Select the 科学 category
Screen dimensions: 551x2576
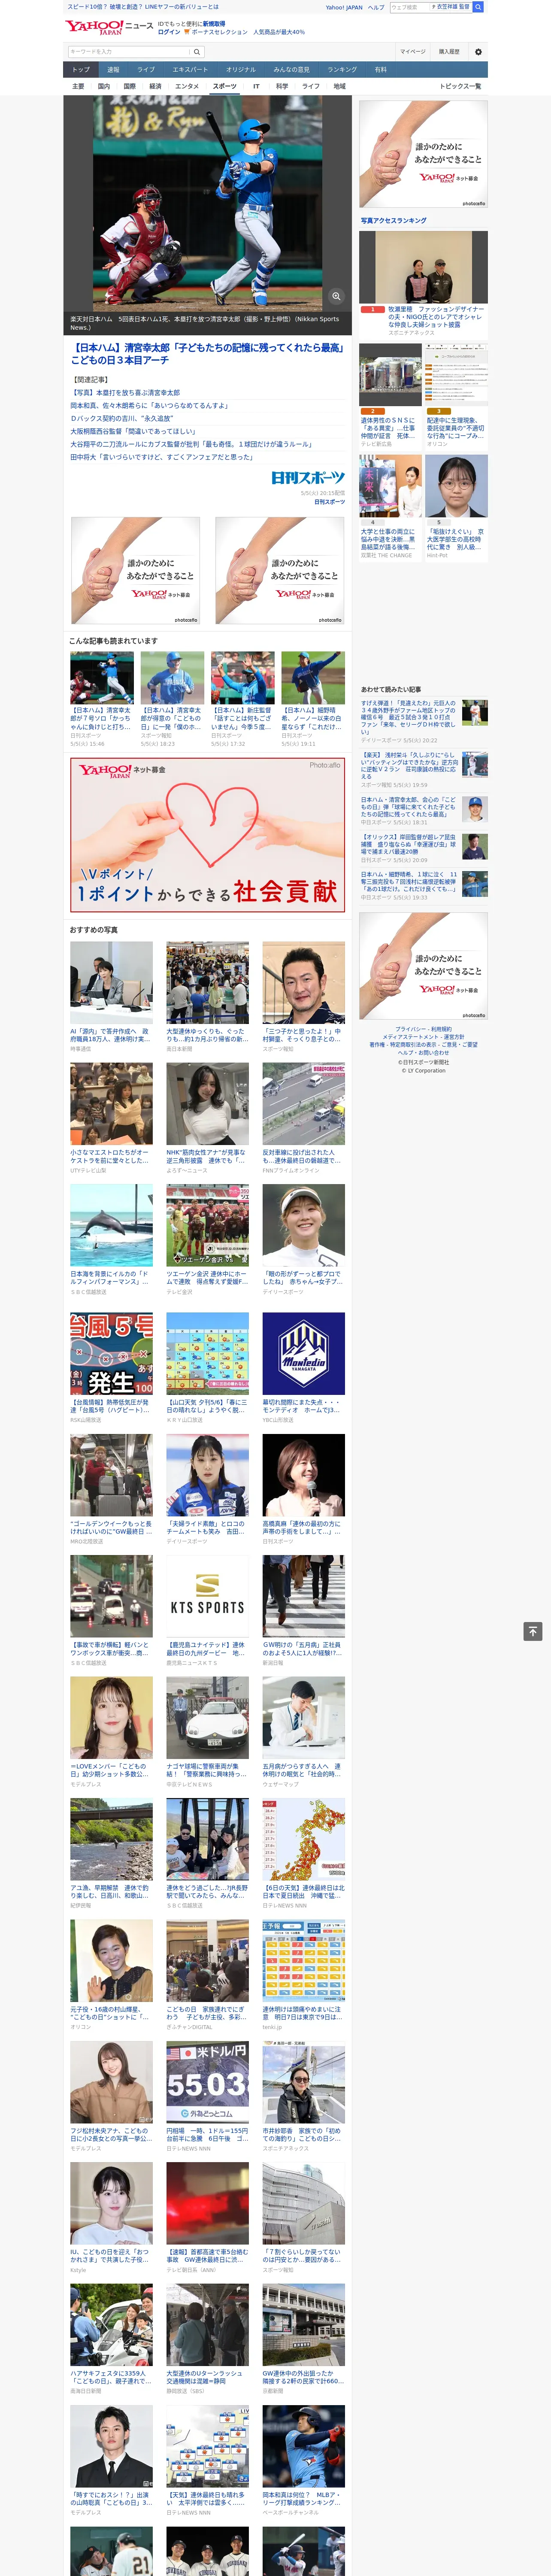coord(282,86)
